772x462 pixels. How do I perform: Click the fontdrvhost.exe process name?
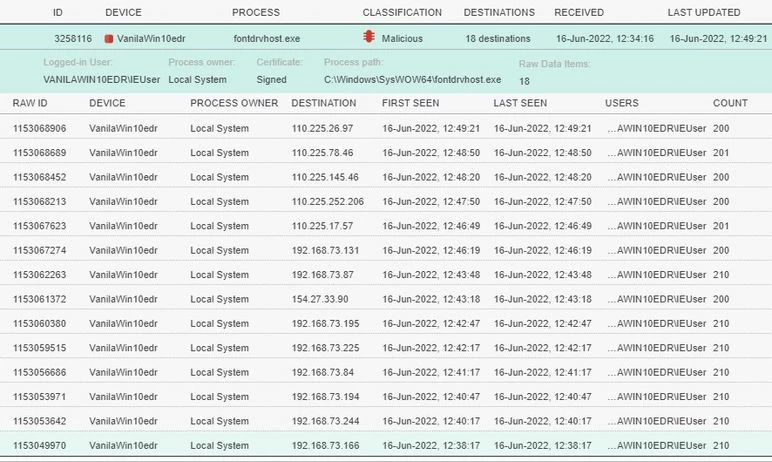[266, 38]
